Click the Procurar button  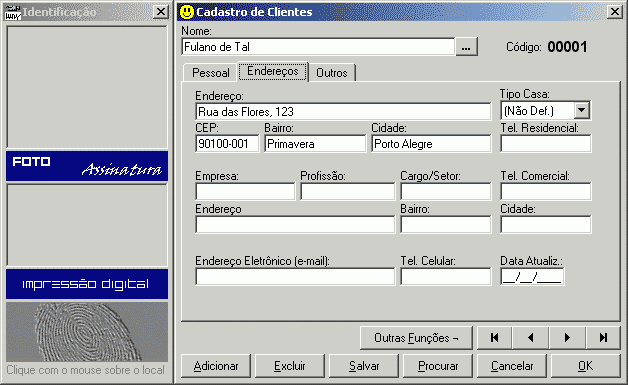pyautogui.click(x=438, y=366)
